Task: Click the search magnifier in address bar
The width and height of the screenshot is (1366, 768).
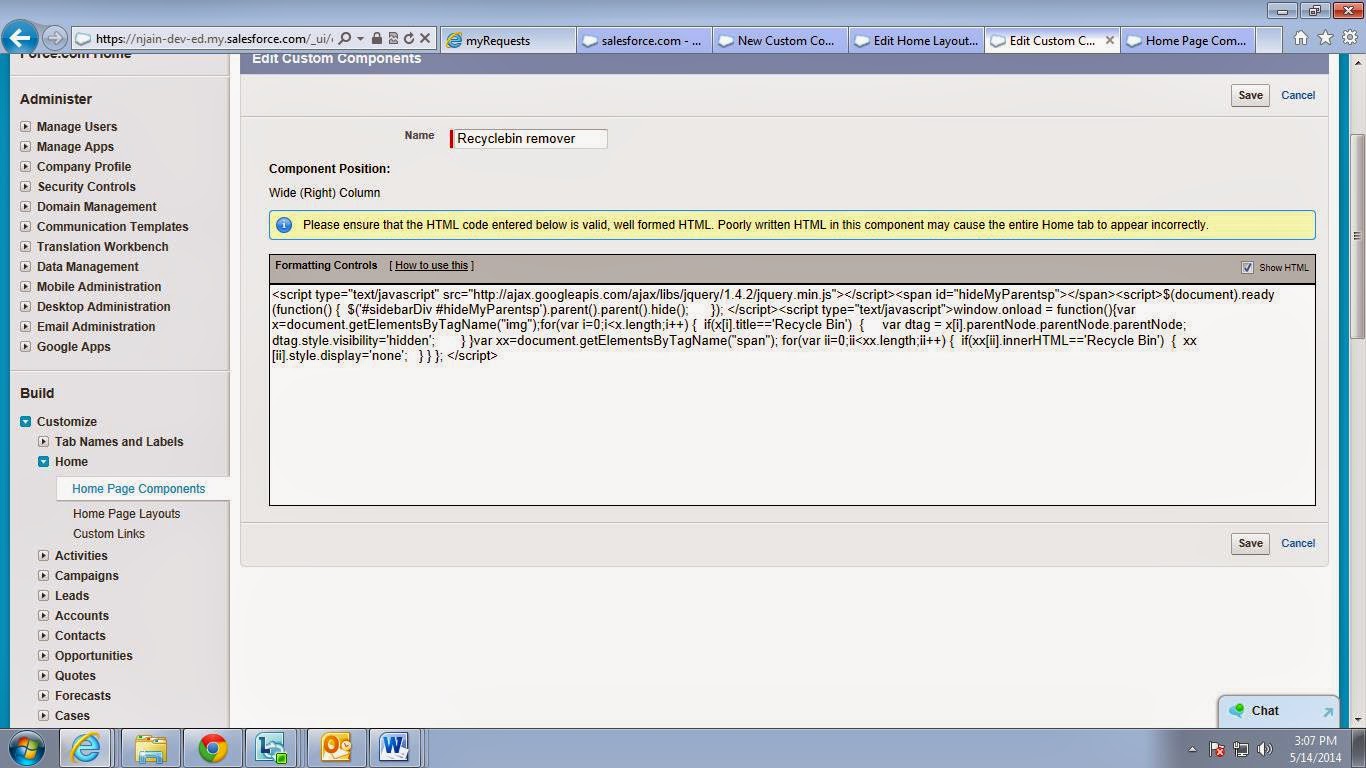Action: pyautogui.click(x=345, y=39)
